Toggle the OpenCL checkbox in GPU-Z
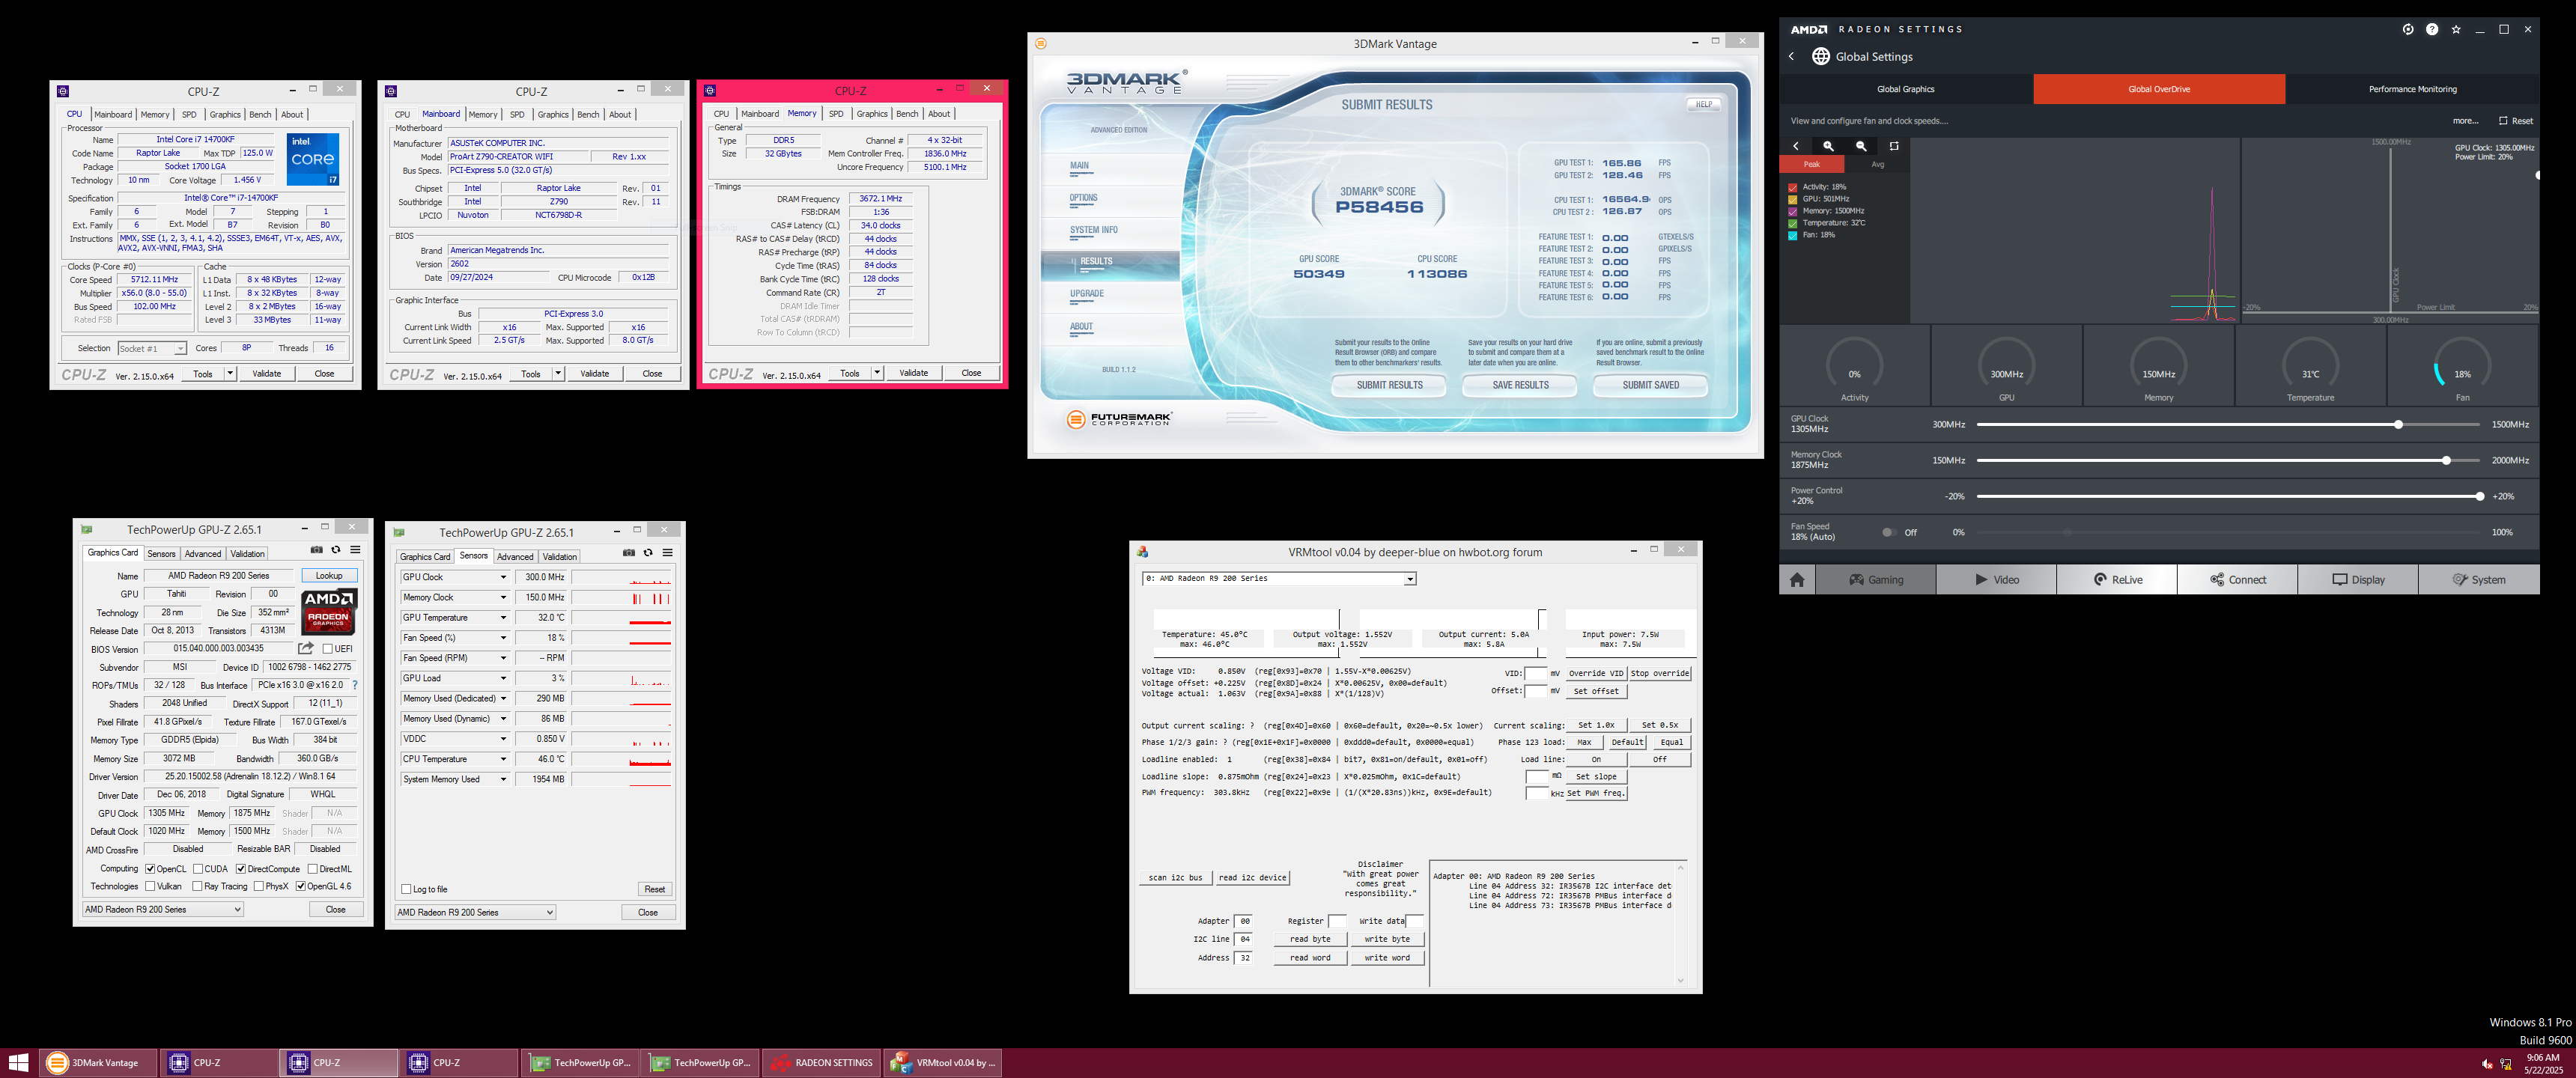2576x1078 pixels. click(150, 869)
